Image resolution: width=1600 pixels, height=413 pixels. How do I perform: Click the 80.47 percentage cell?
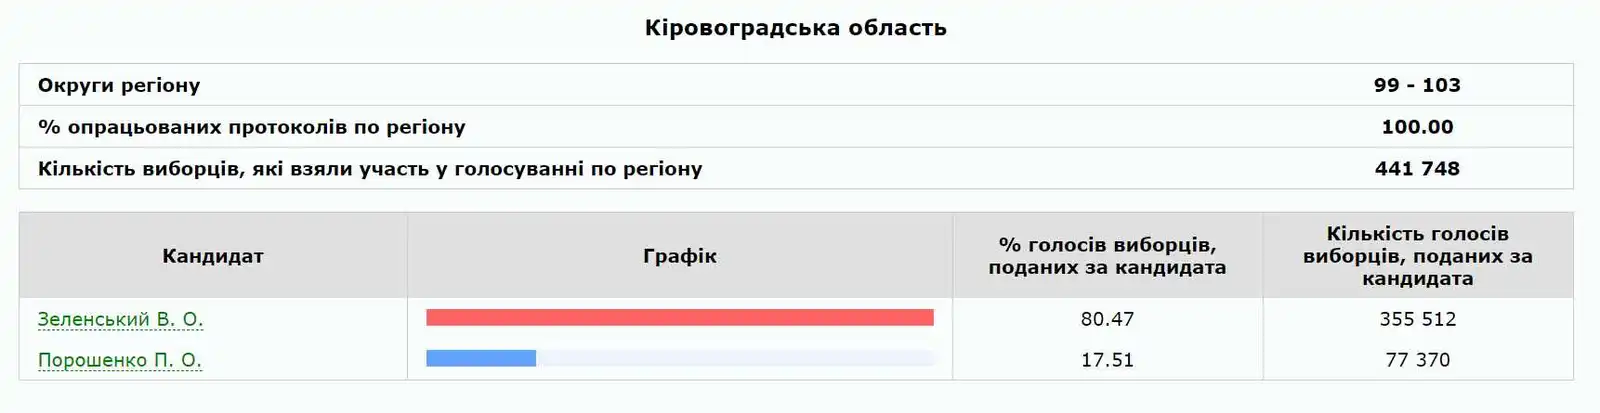pos(1107,319)
